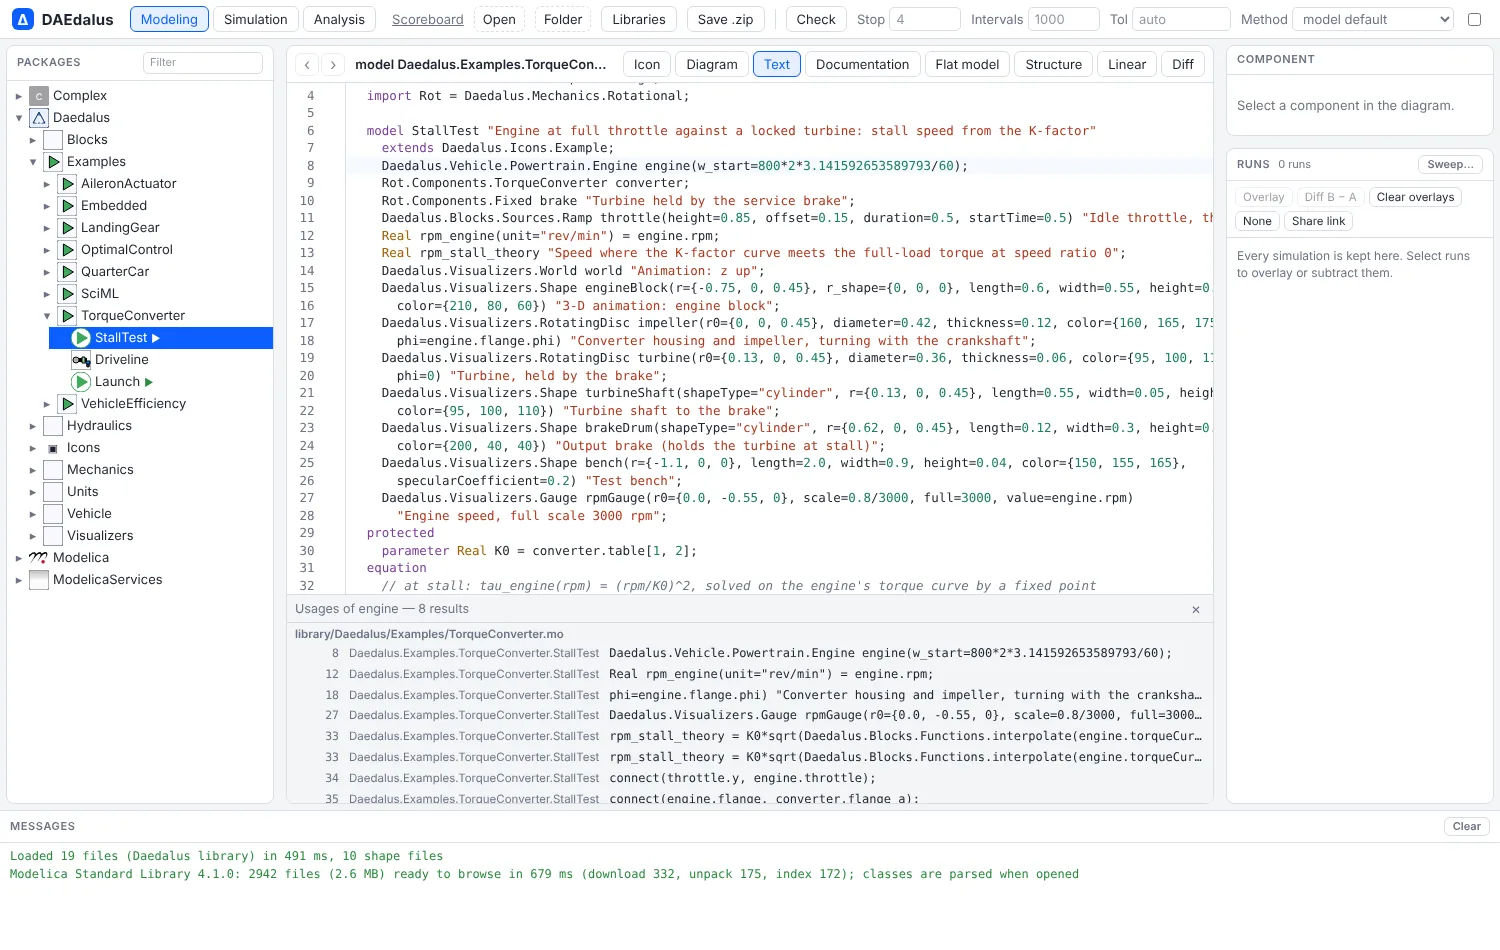
Task: Switch to the Simulation tab
Action: click(255, 19)
